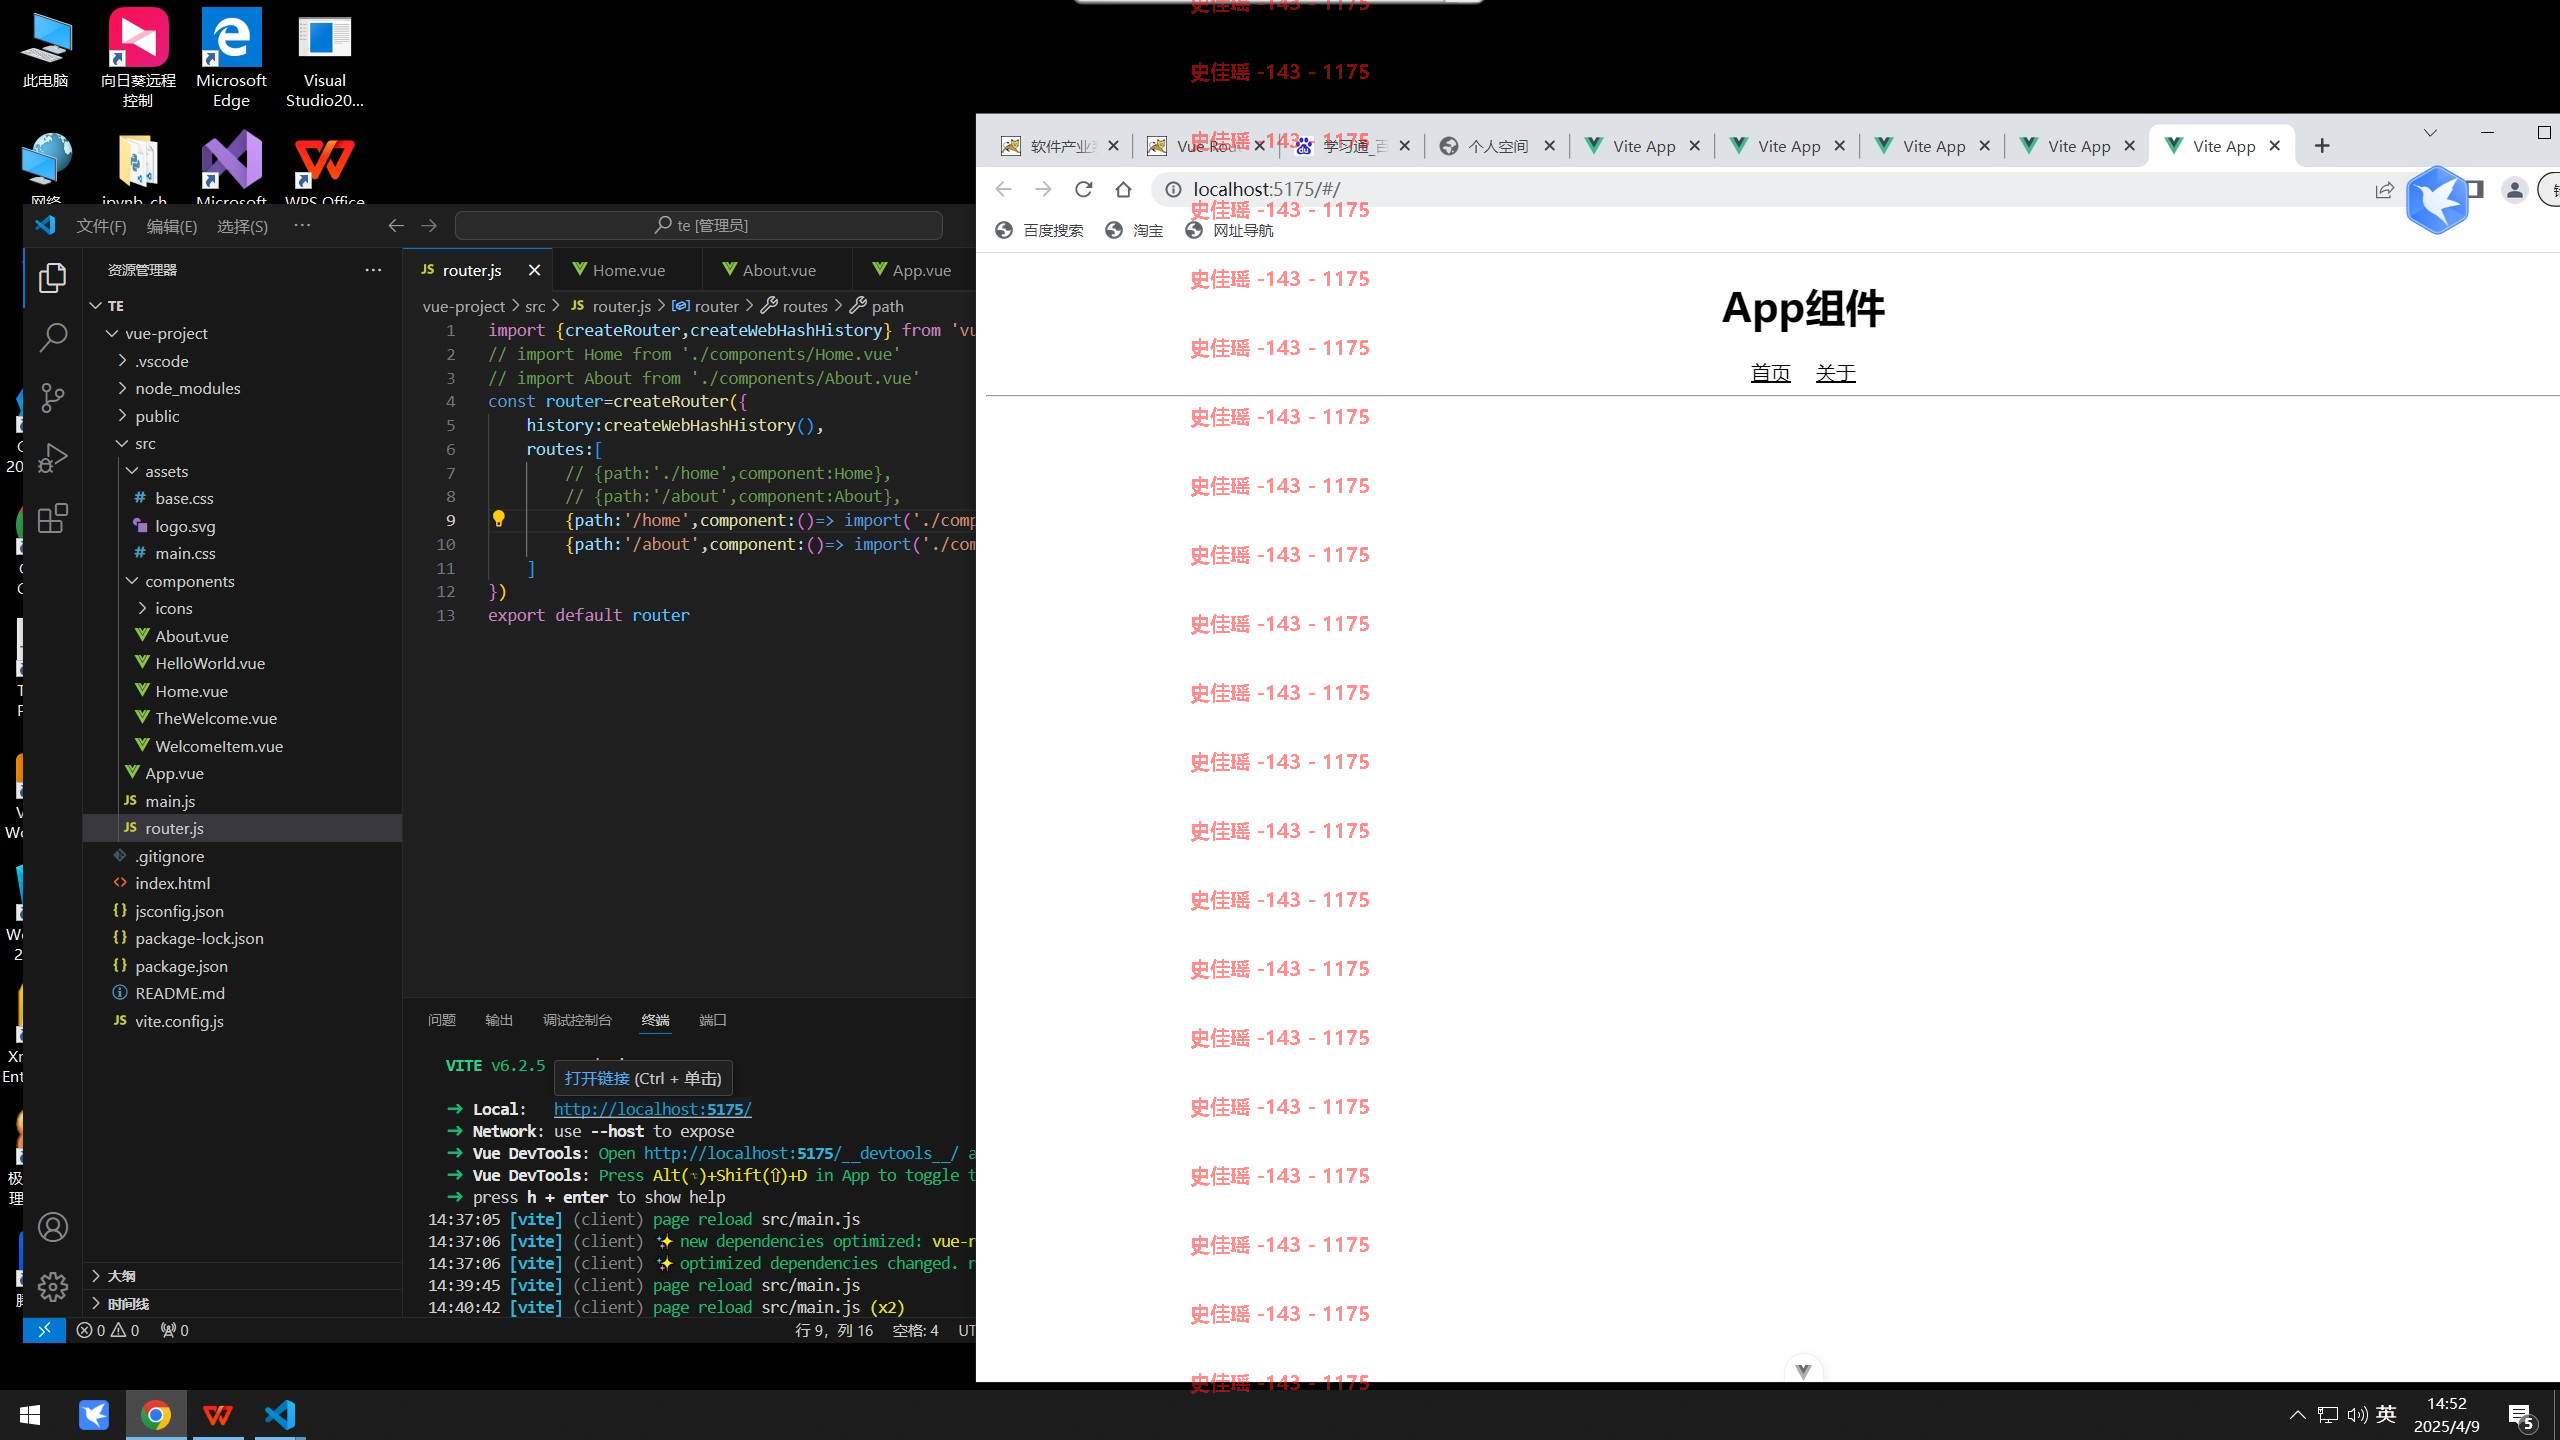Open the 淘宝 bookmark
The image size is (2560, 1440).
[1134, 231]
